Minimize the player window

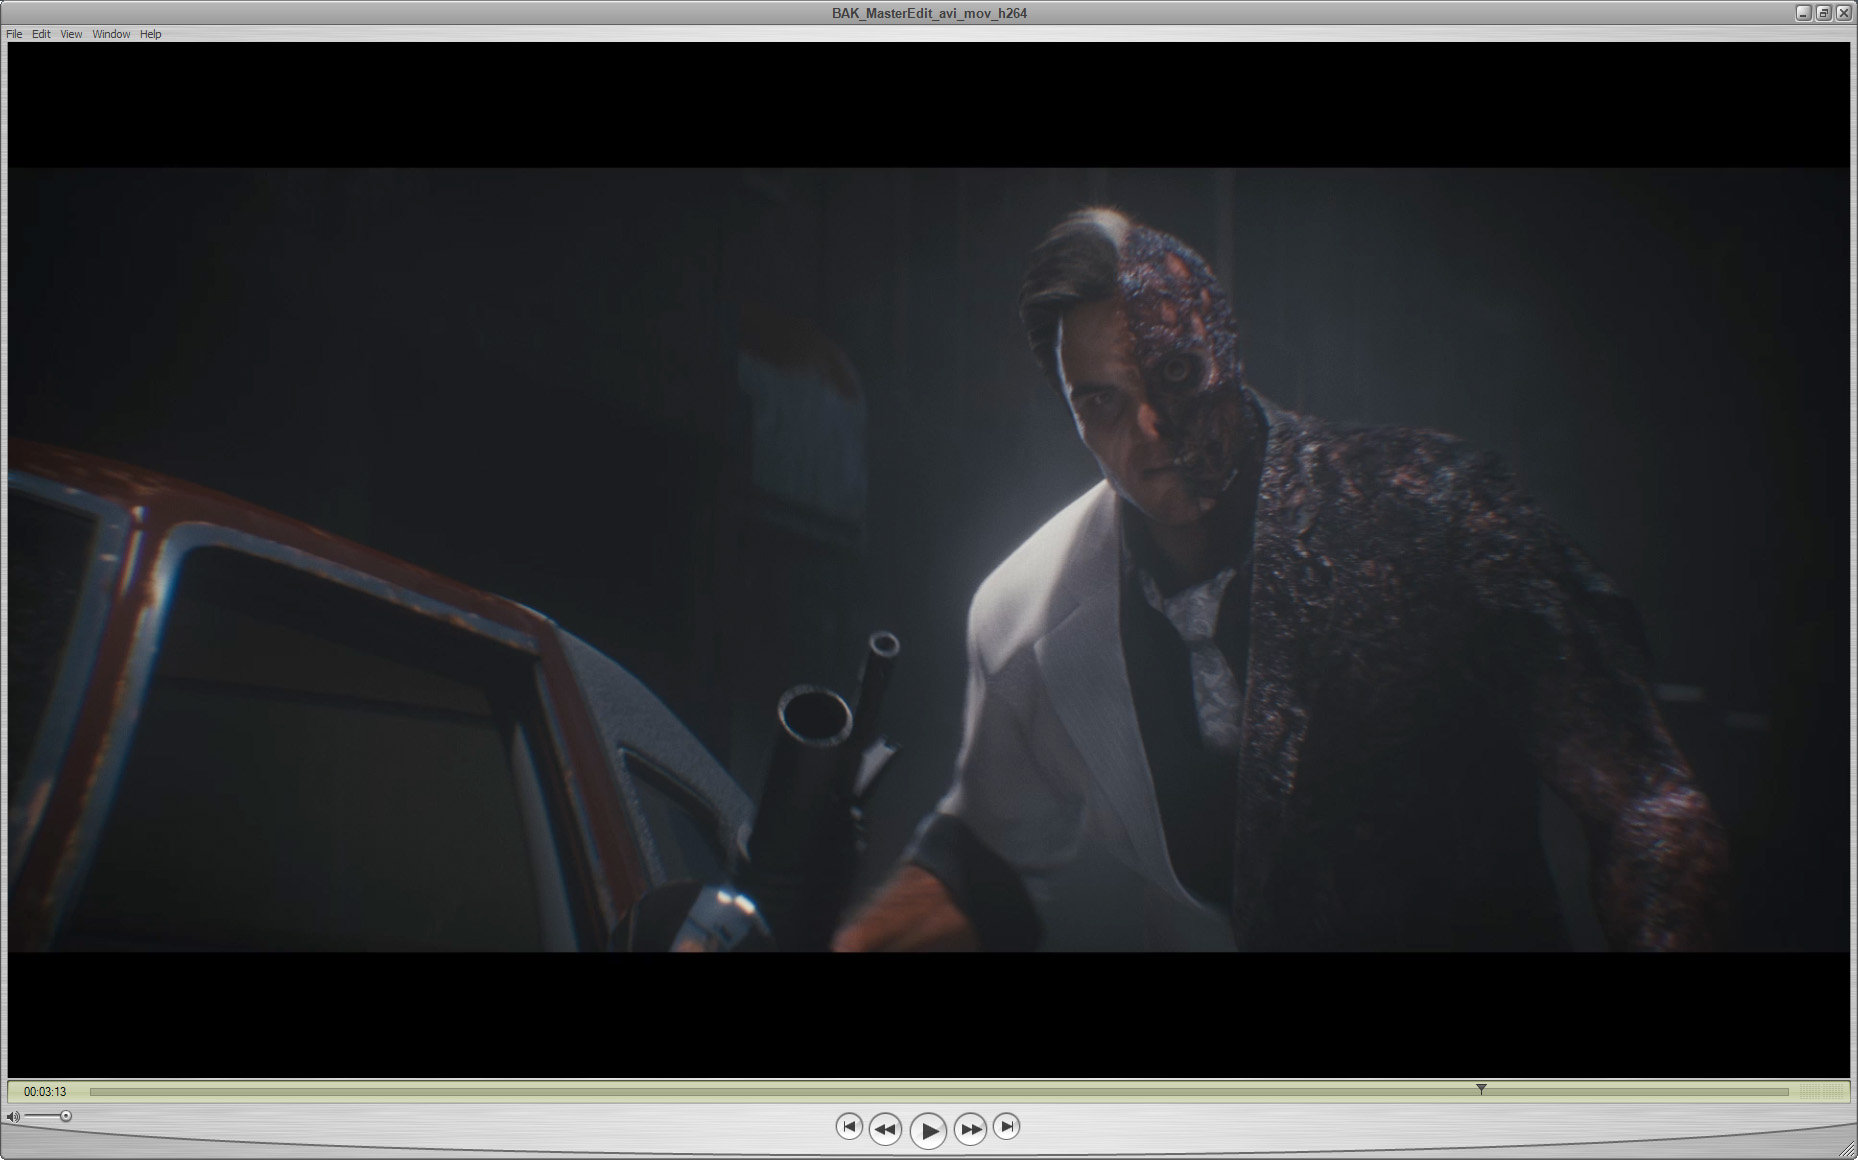click(1803, 13)
